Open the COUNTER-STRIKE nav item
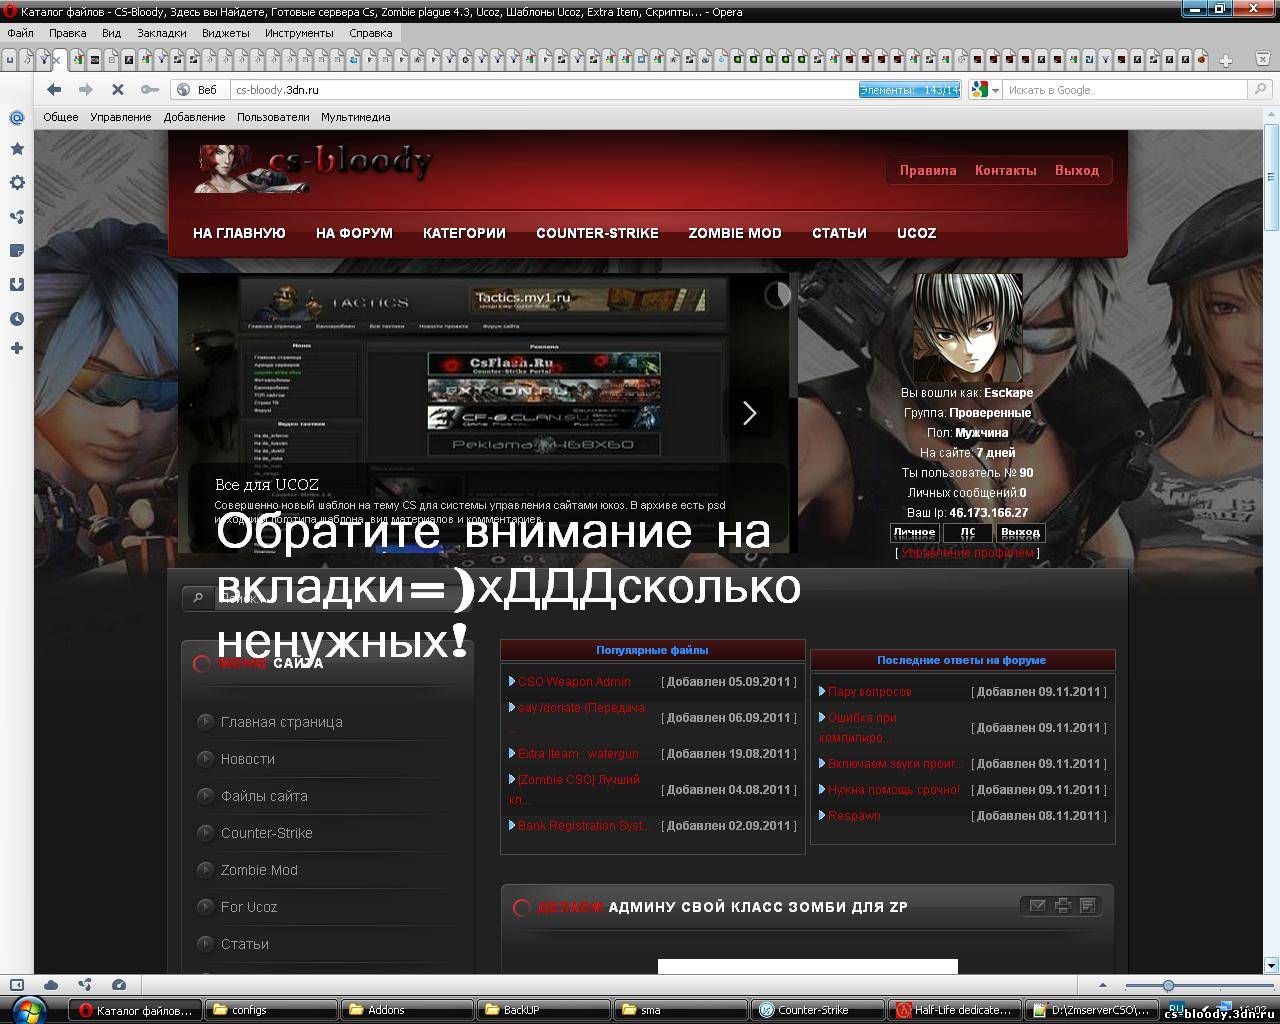 [597, 233]
